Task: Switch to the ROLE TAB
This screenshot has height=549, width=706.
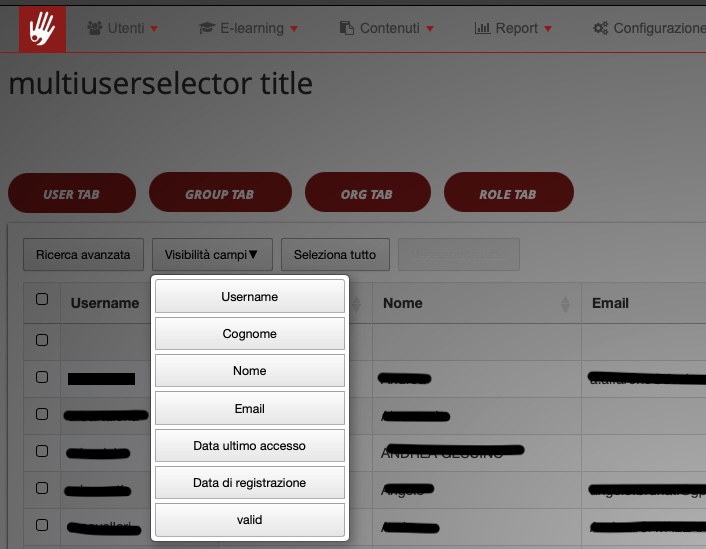Action: (507, 194)
